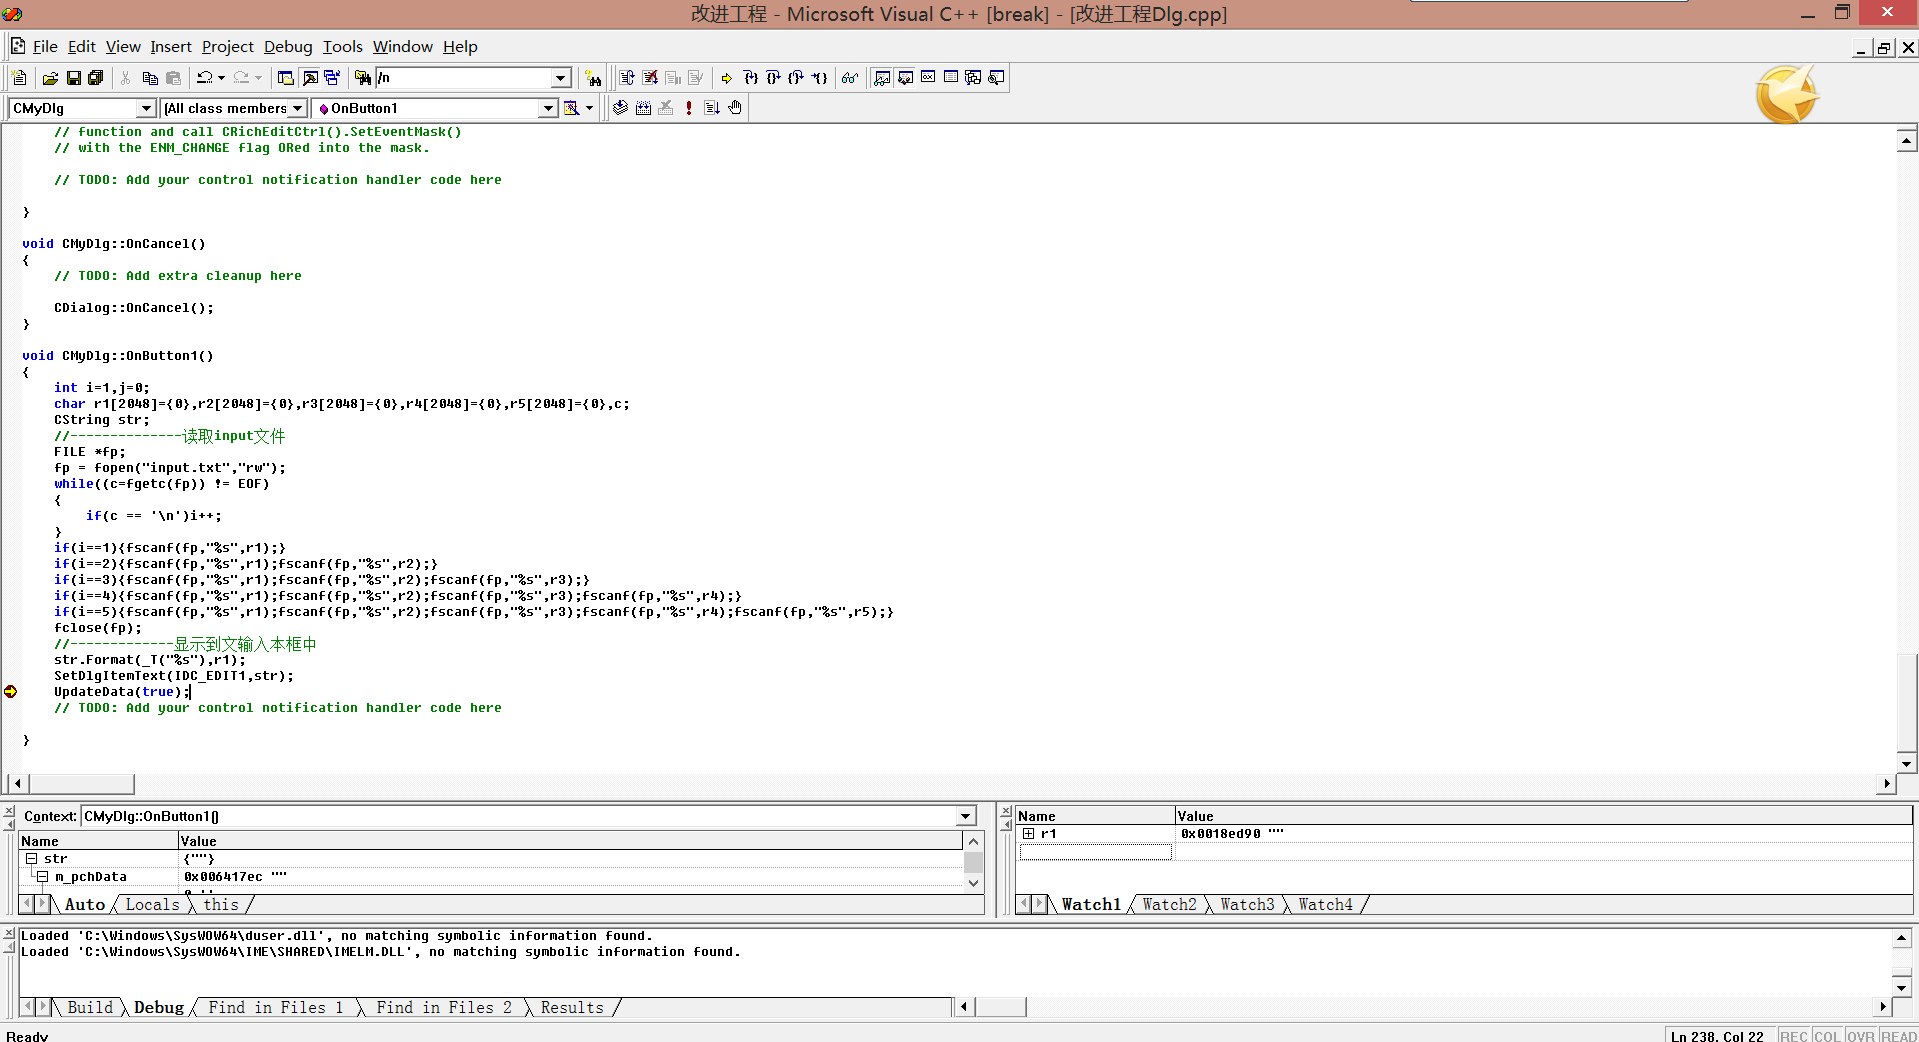This screenshot has height=1042, width=1919.
Task: Click the Step Out icon
Action: pyautogui.click(x=796, y=78)
